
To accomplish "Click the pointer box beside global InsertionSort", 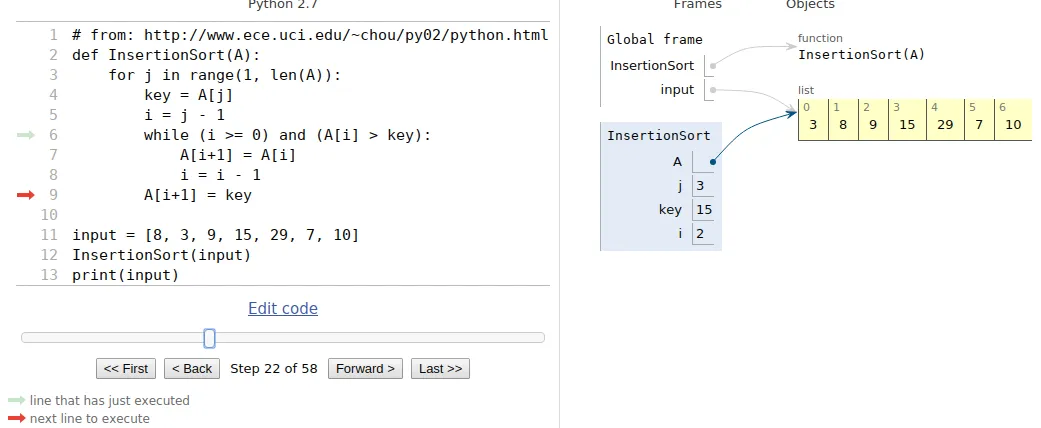I will click(x=711, y=66).
